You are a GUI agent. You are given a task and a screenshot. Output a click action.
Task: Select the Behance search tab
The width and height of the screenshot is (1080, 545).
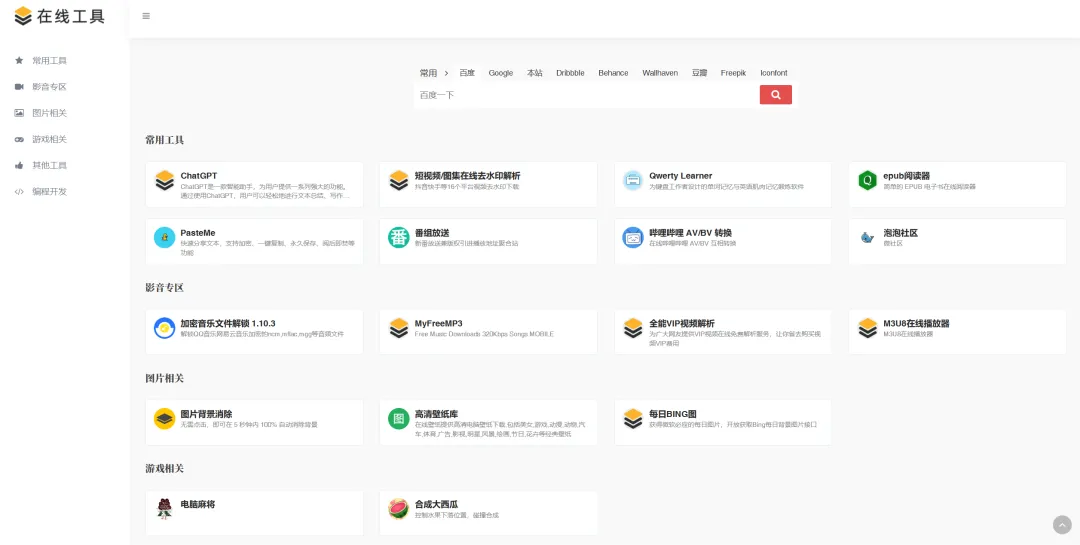[613, 73]
